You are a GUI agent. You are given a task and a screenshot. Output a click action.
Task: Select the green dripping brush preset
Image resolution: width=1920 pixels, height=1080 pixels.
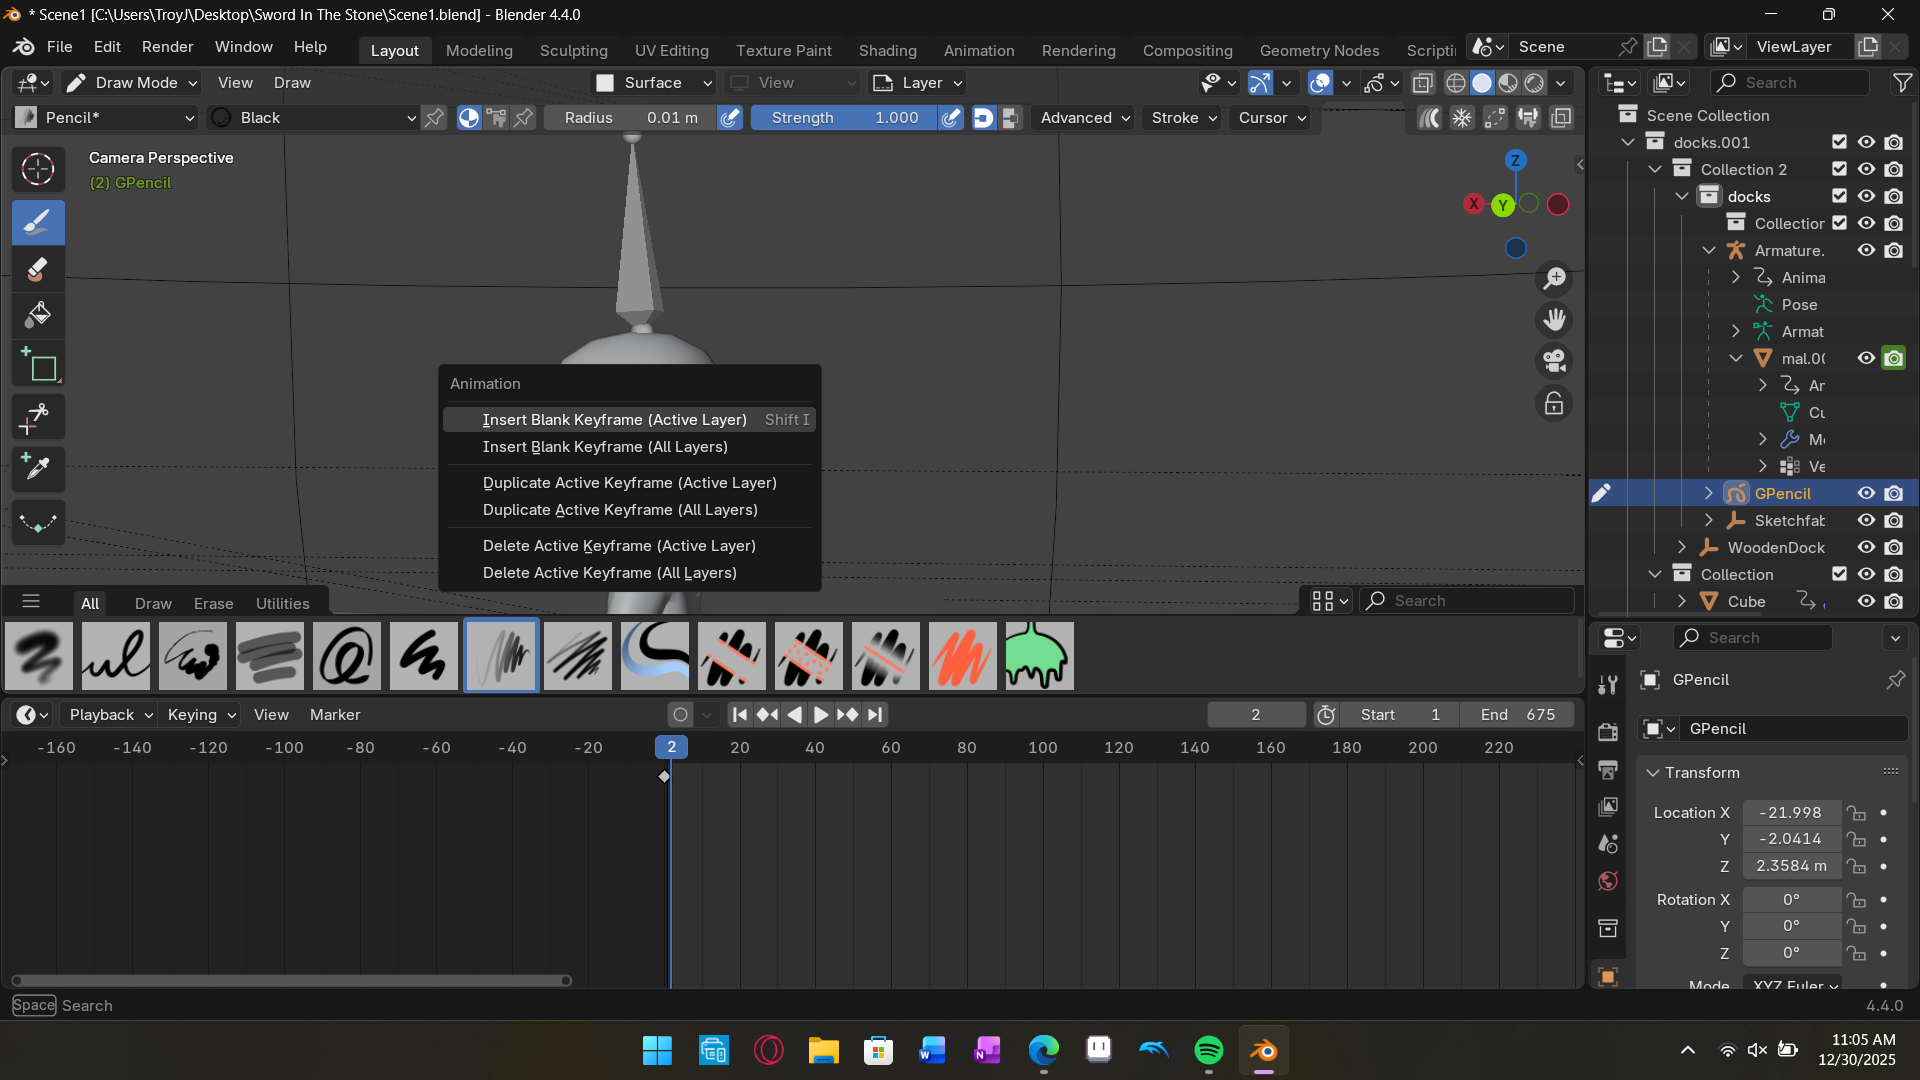coord(1039,656)
